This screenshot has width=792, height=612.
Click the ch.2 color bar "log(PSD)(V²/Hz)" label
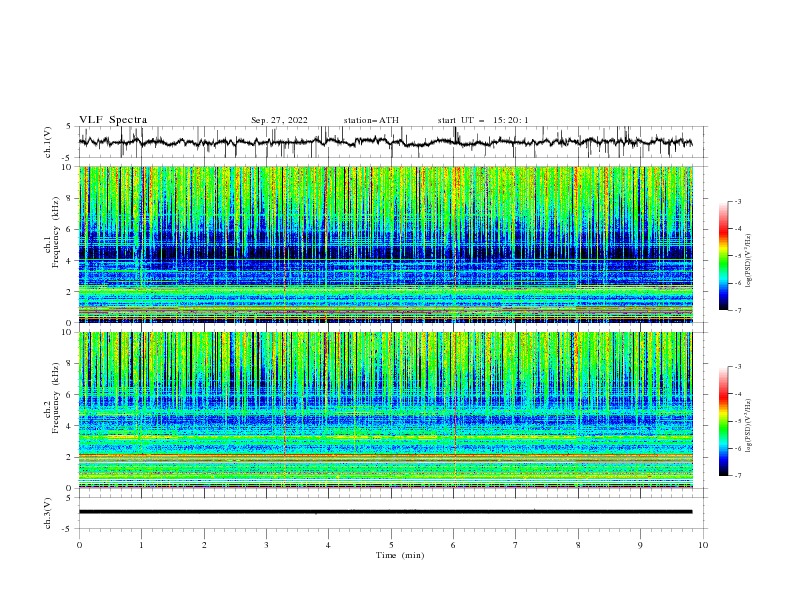[749, 426]
